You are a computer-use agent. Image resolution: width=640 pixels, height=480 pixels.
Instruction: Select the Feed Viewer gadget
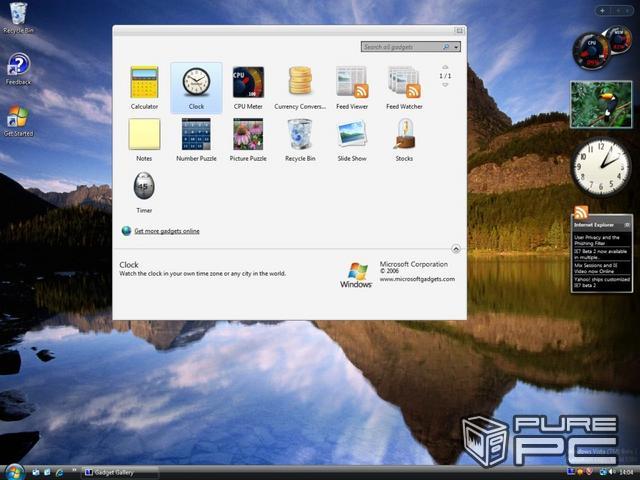click(352, 88)
